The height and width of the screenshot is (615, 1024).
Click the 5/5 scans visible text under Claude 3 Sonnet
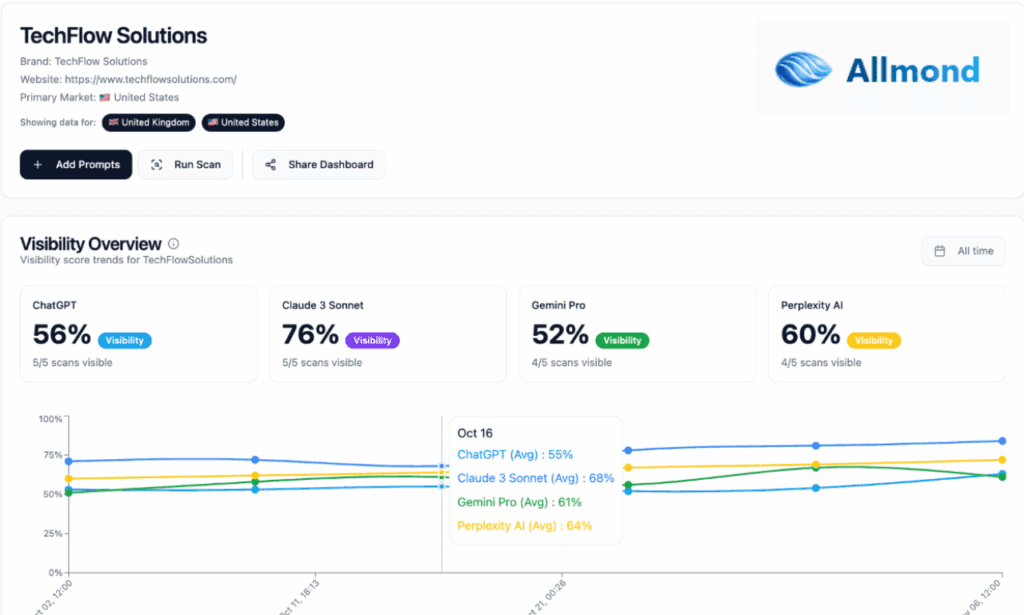tap(322, 362)
